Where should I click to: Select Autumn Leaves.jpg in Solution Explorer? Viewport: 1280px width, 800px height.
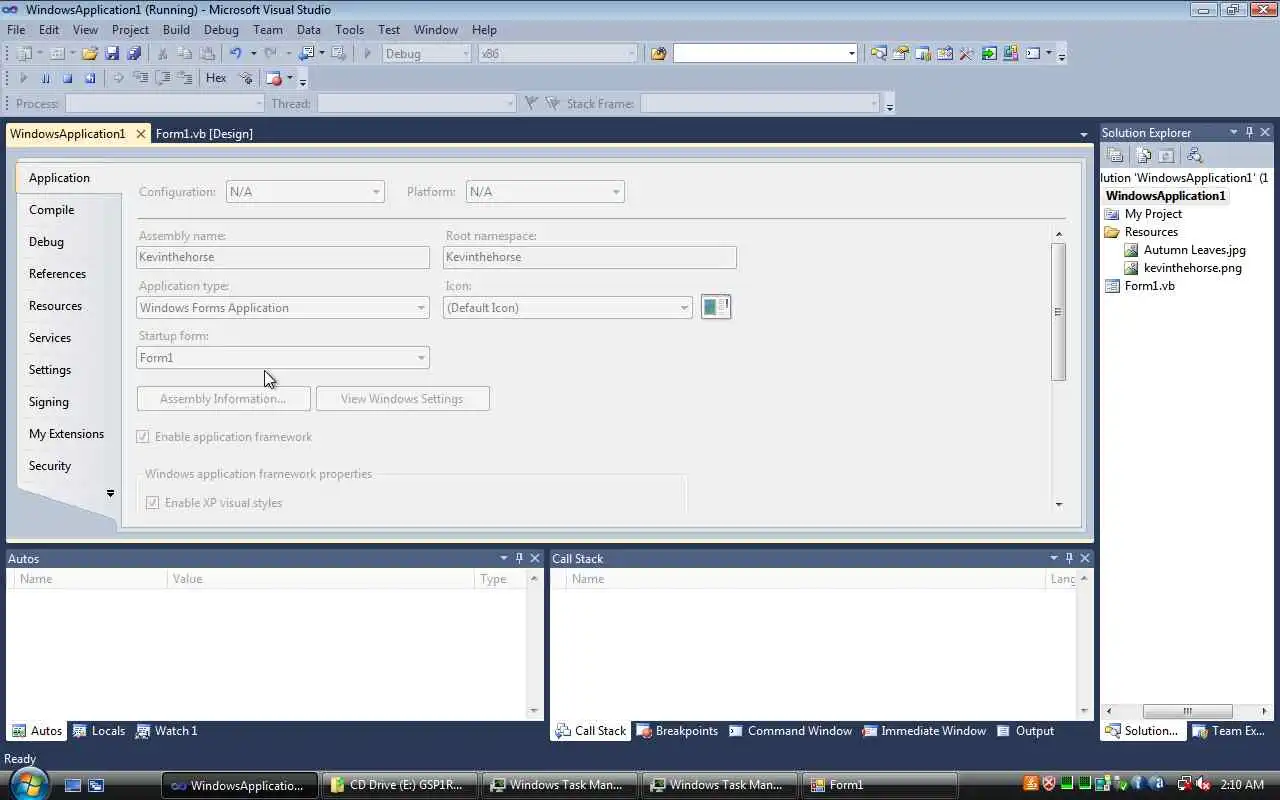pyautogui.click(x=1194, y=250)
